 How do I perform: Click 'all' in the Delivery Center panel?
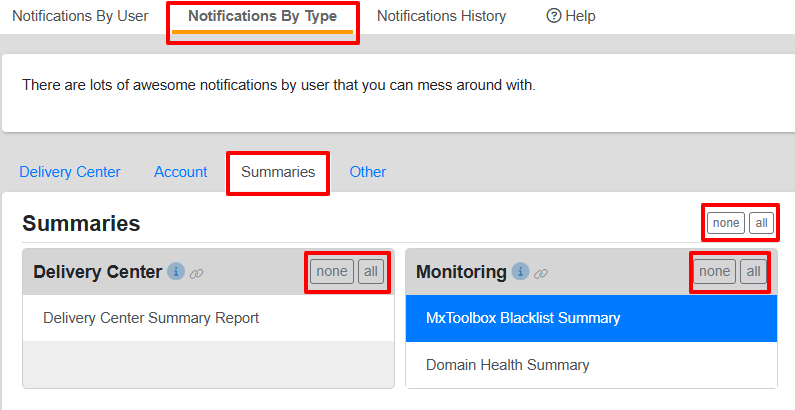click(371, 272)
